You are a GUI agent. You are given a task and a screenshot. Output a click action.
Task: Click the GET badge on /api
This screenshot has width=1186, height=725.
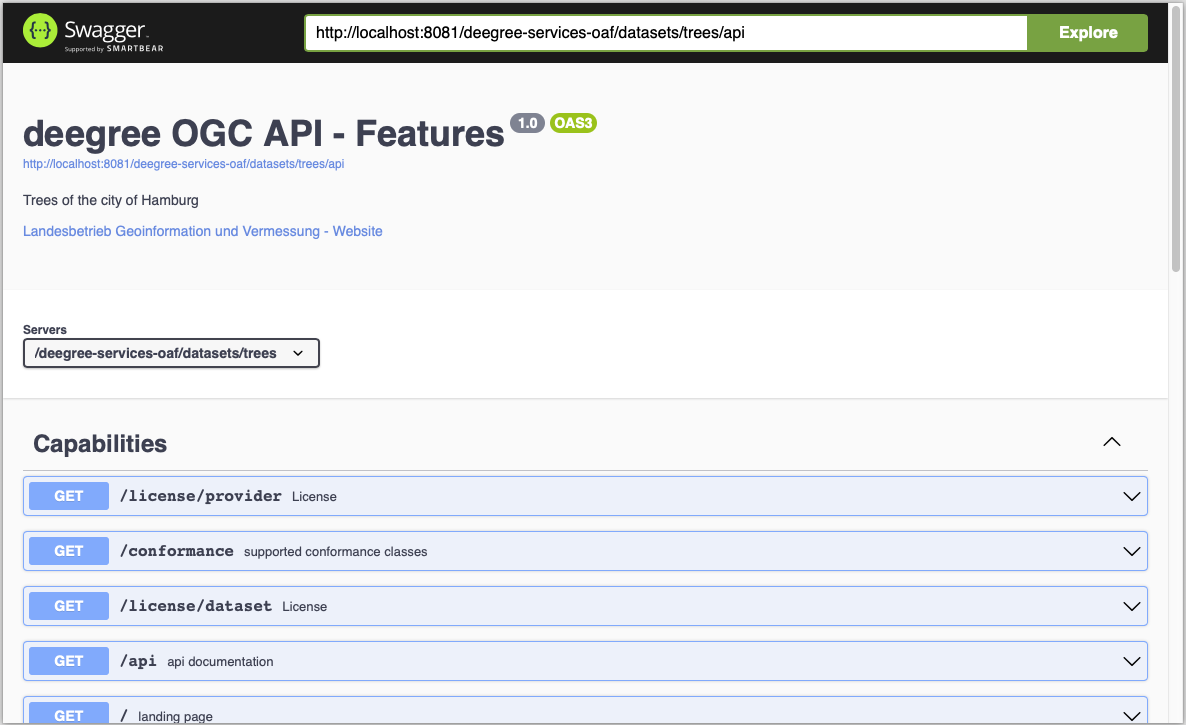[68, 661]
